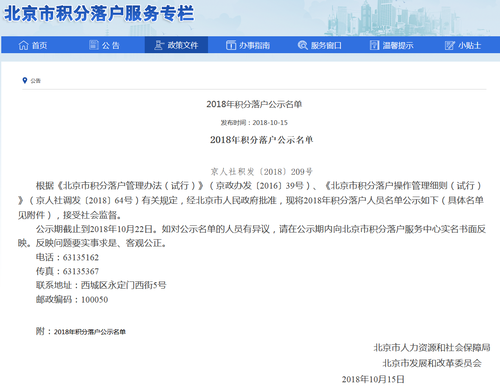This screenshot has width=500, height=389.
Task: Click the 公告 breadcrumb link
Action: tap(35, 81)
